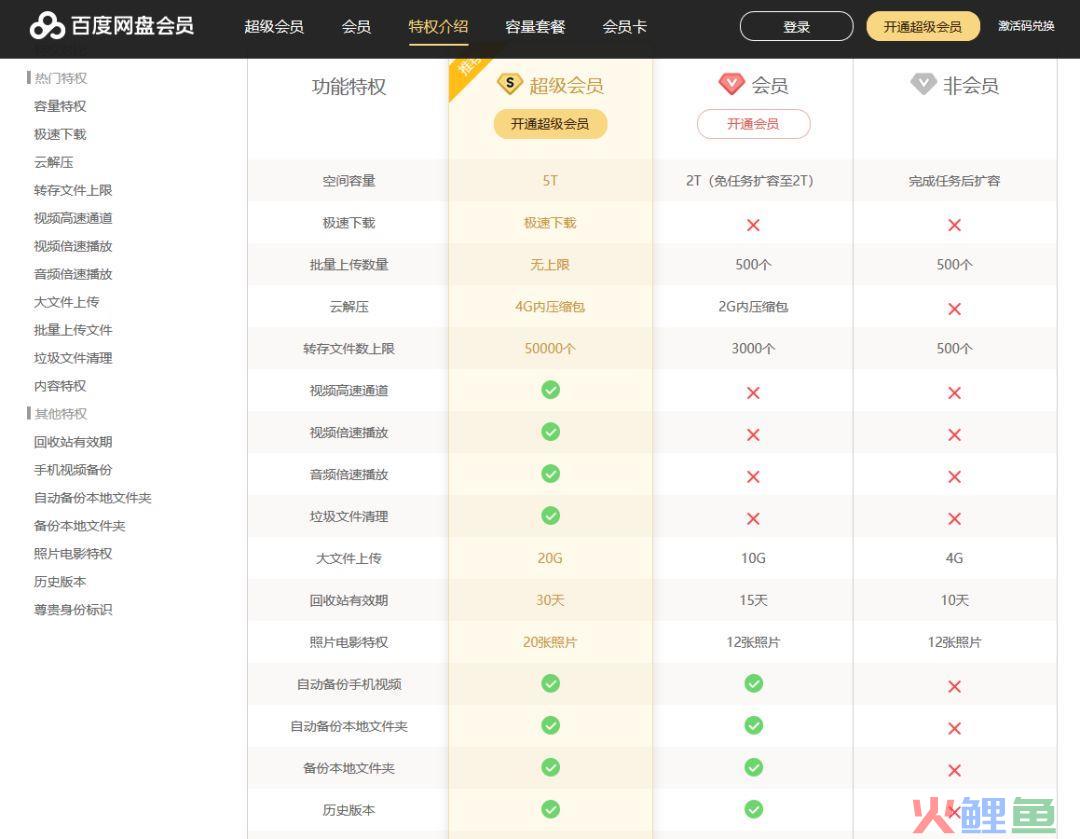Click red X for 音频倍速播放 in 会员 column
The height and width of the screenshot is (839, 1080).
point(754,477)
